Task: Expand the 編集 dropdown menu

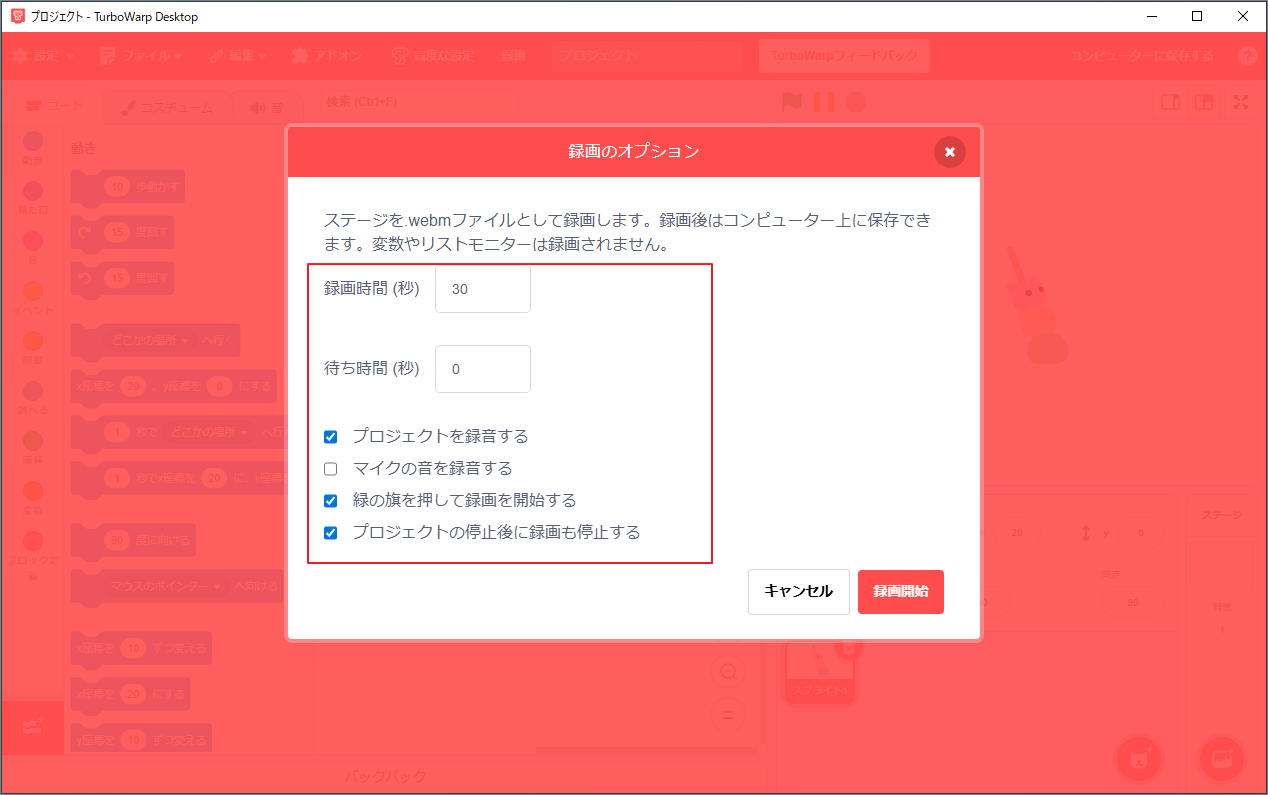Action: [238, 56]
